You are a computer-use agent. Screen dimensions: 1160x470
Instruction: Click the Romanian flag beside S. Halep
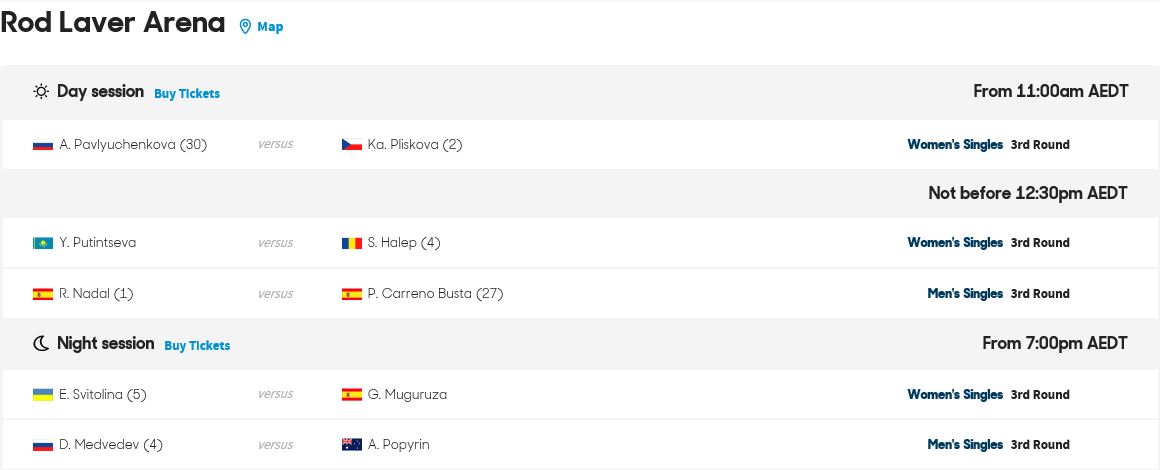pos(351,243)
